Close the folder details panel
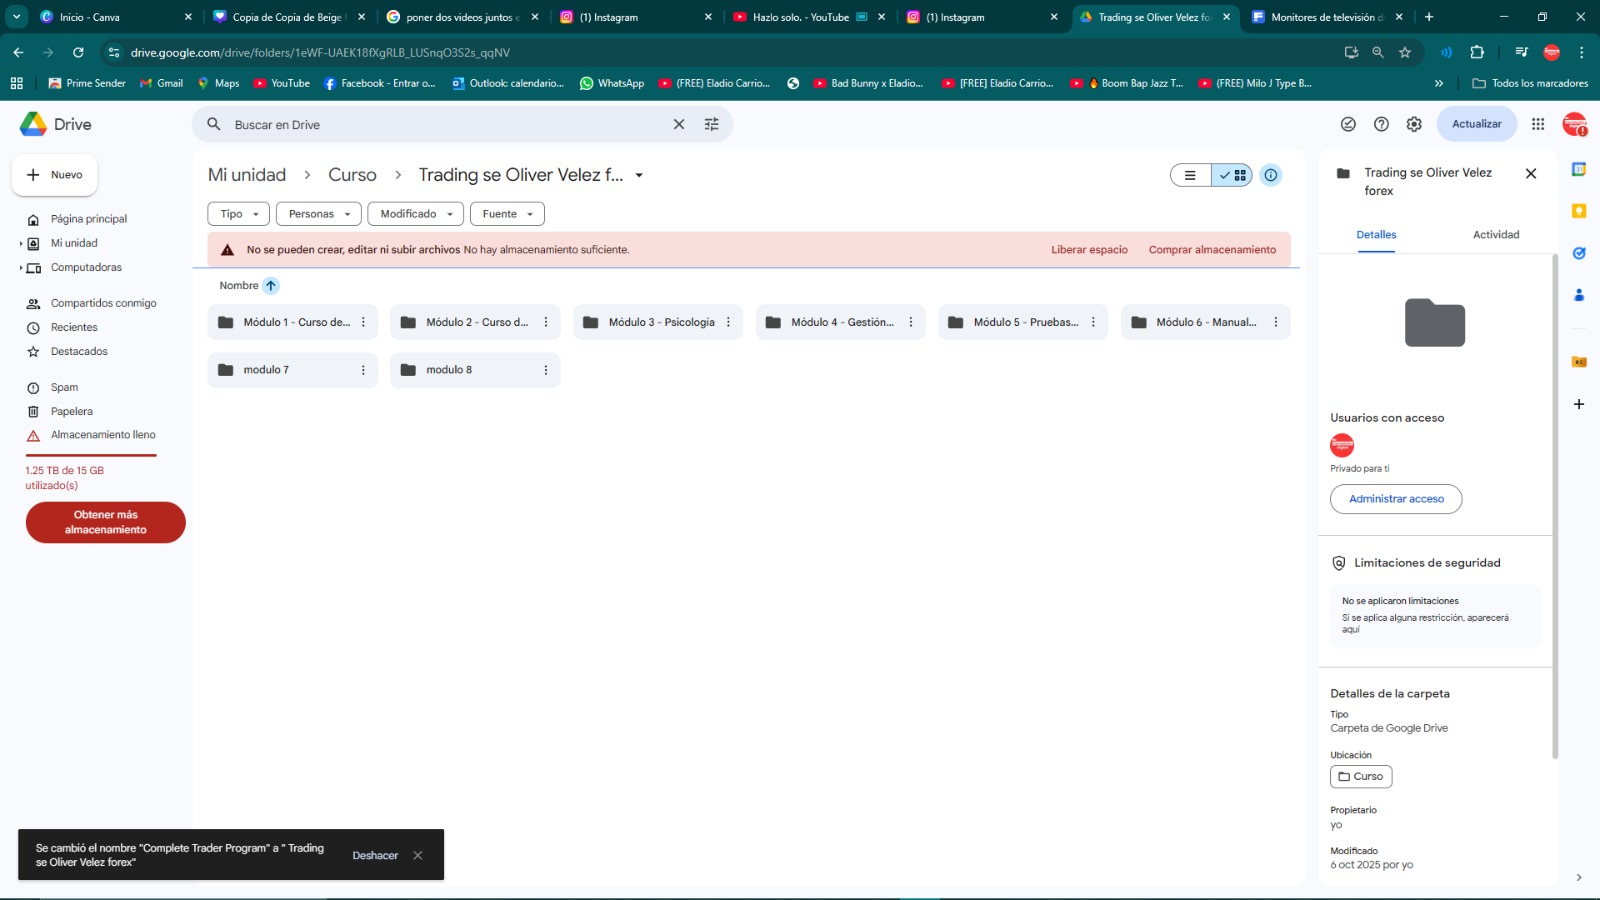The width and height of the screenshot is (1600, 900). click(x=1531, y=174)
